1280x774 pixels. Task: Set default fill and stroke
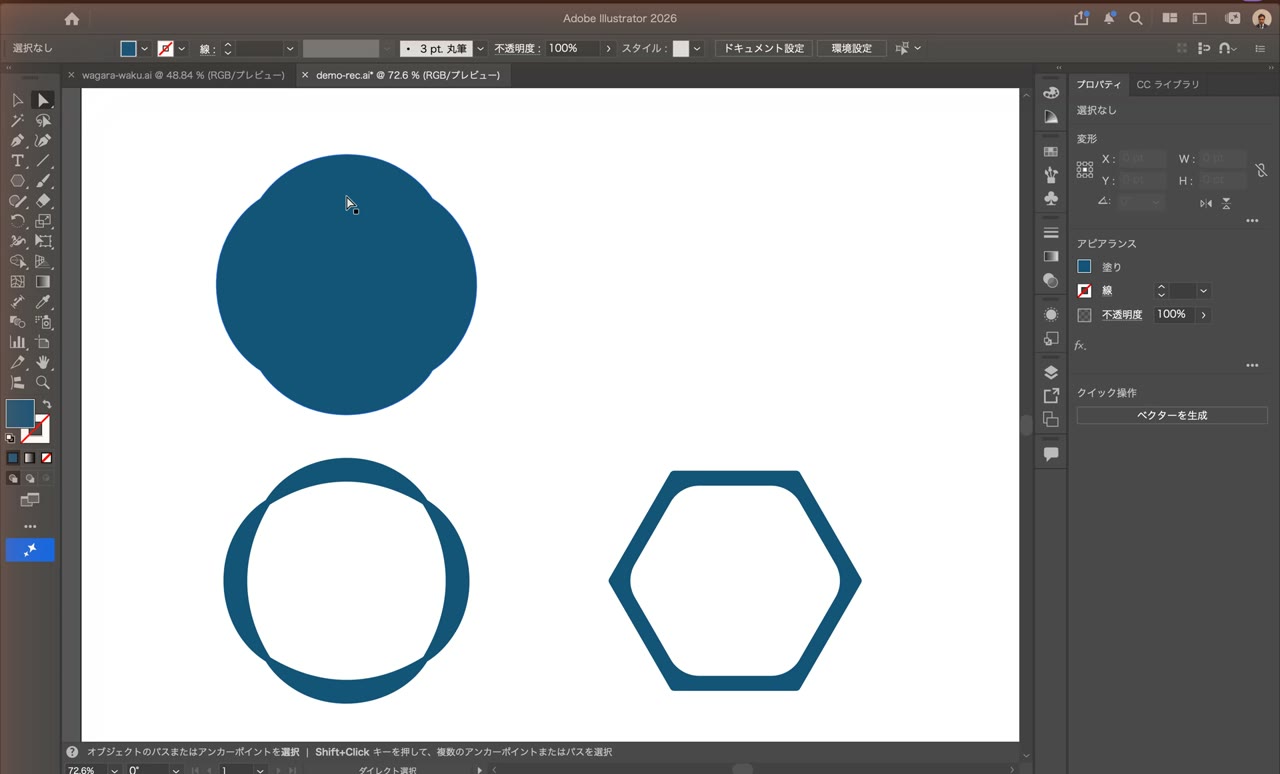pyautogui.click(x=10, y=438)
